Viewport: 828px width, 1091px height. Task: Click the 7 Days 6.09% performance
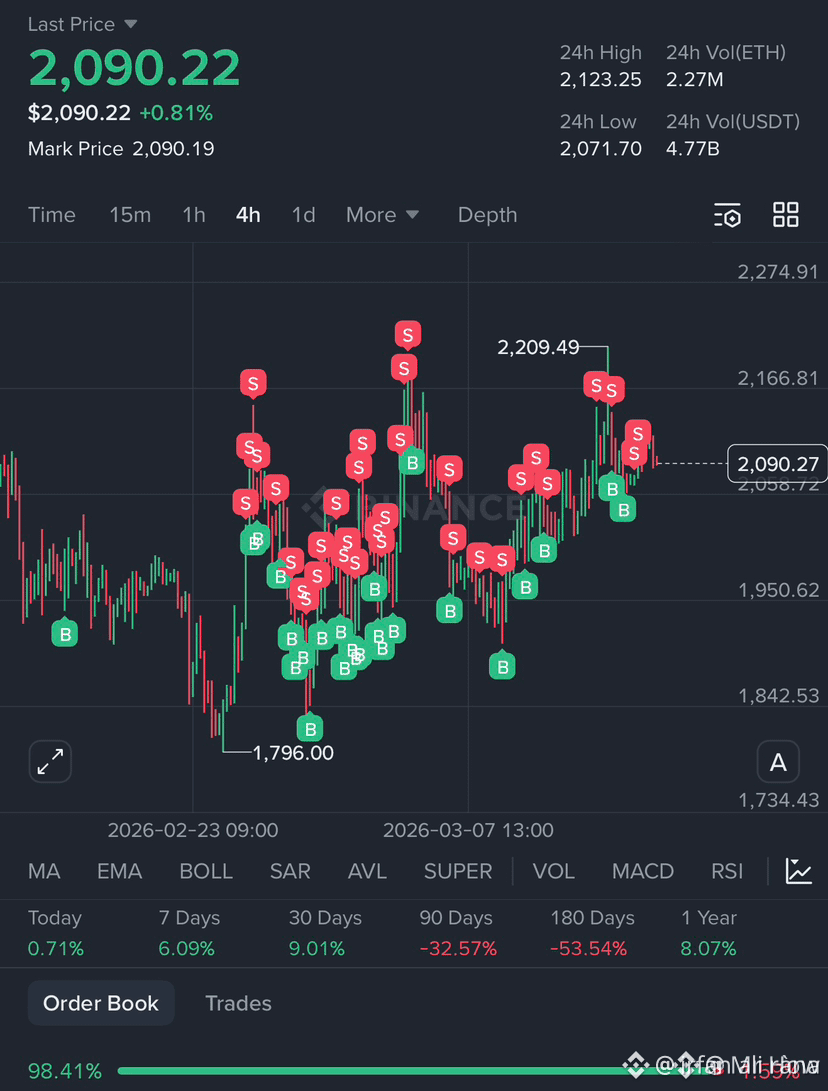[x=189, y=933]
